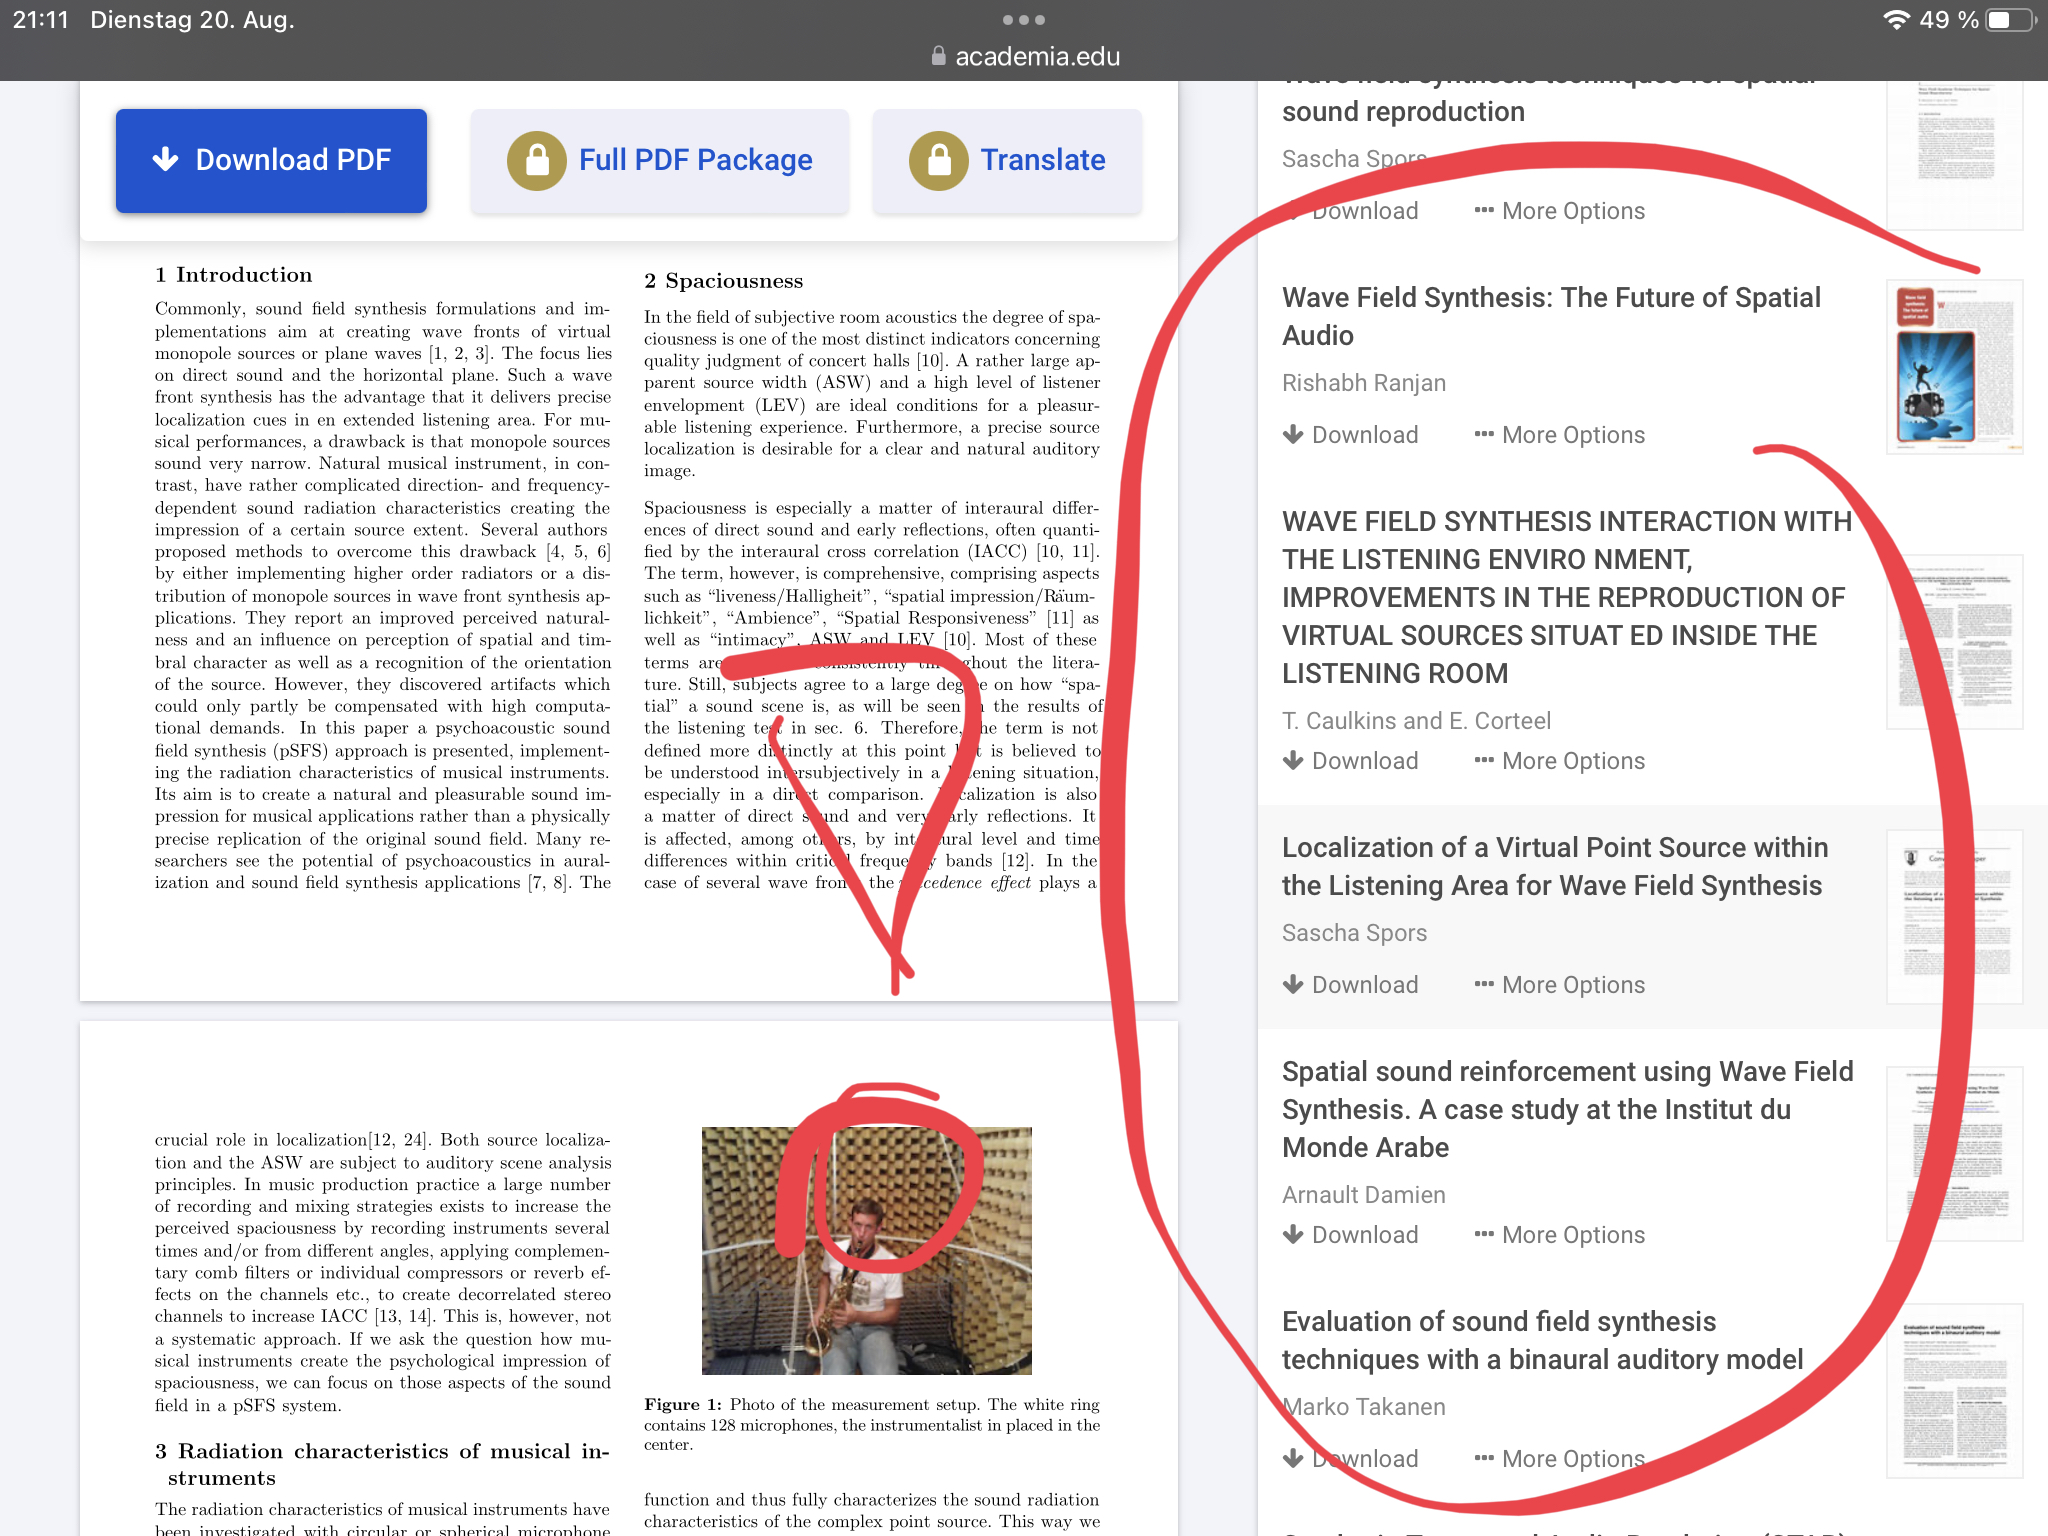Download the Arnault Damien paper

click(x=1351, y=1235)
